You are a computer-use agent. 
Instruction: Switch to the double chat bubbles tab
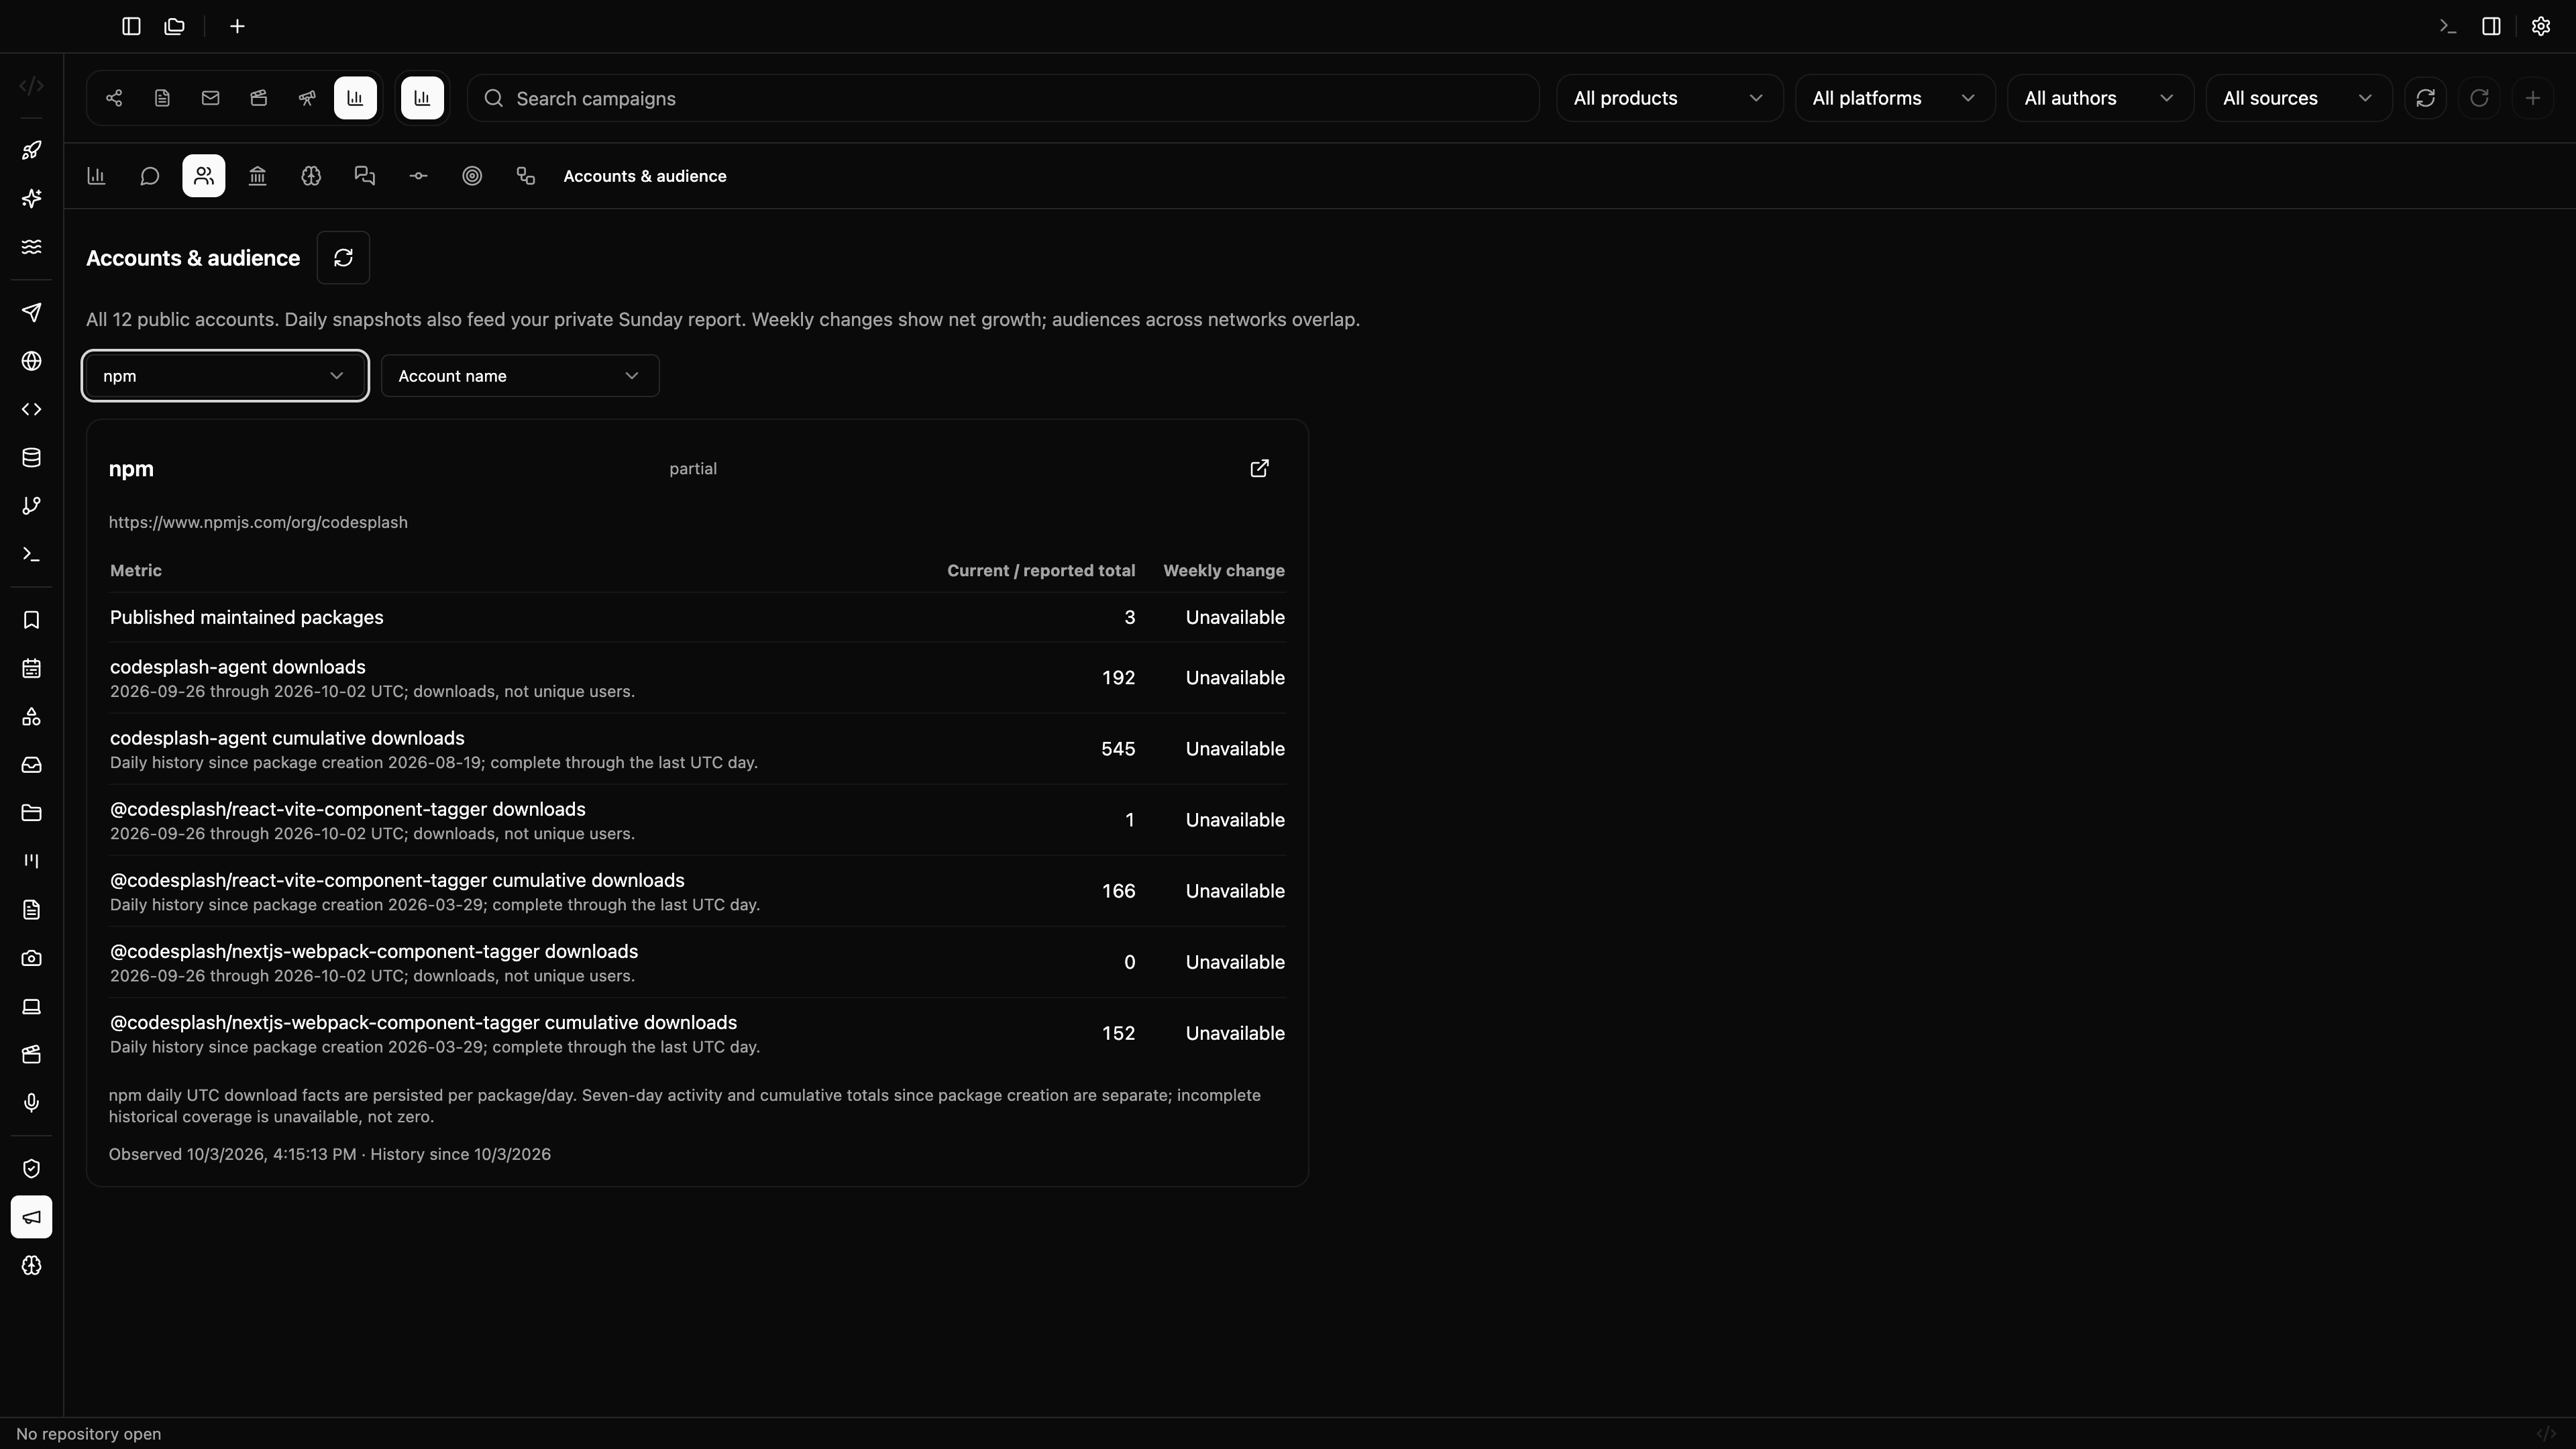pyautogui.click(x=365, y=176)
